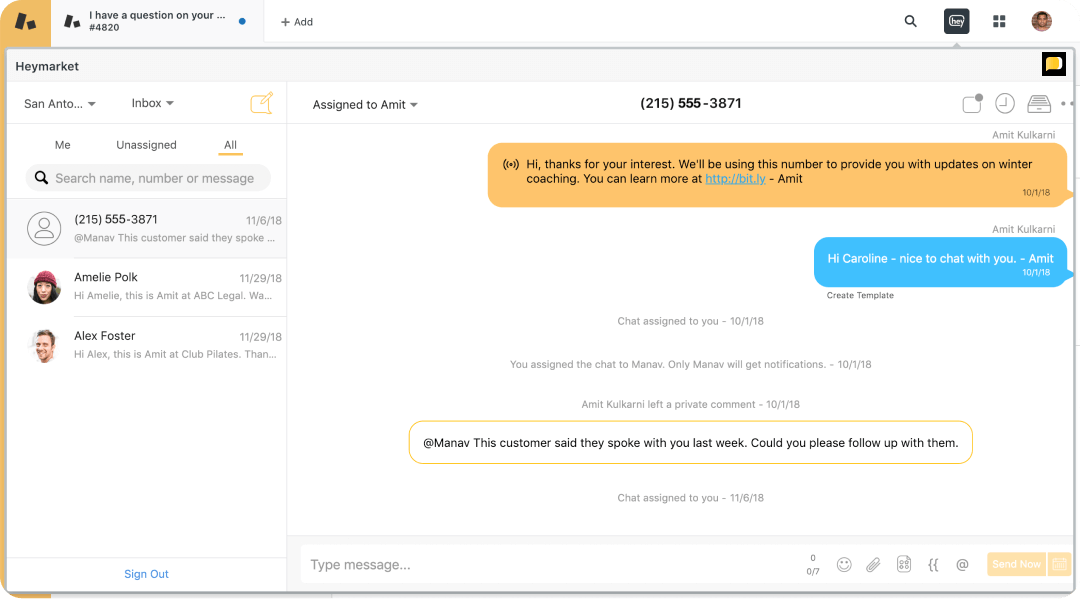1080x599 pixels.
Task: Click "Chat assigned to you - 11/6/18" text
Action: point(690,498)
